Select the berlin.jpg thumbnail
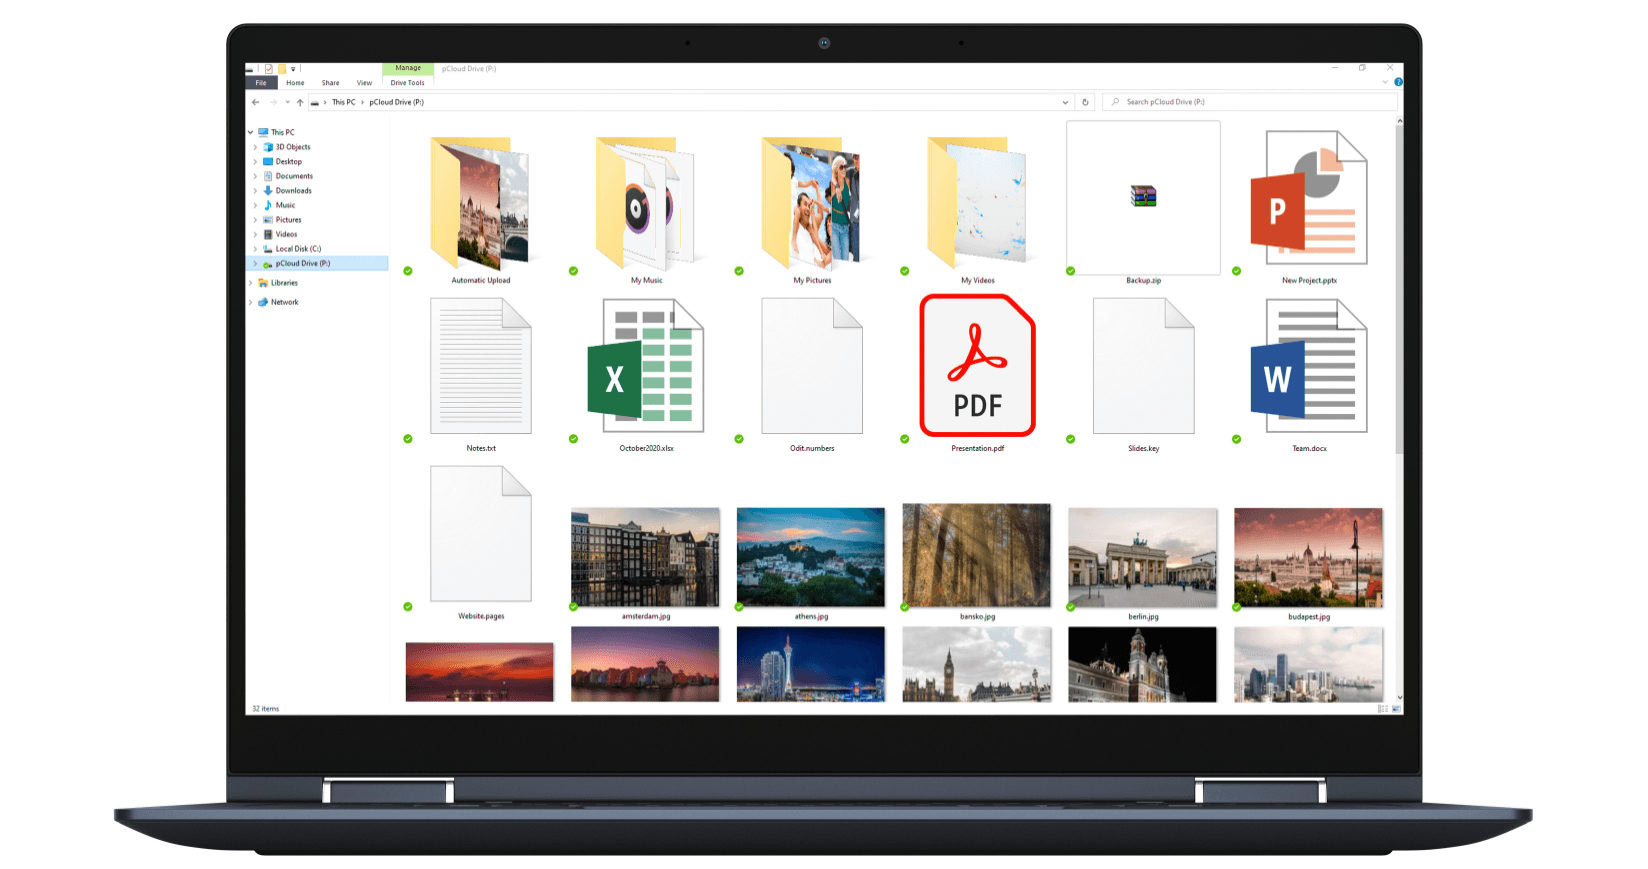Screen dimensions: 1648x869 click(x=1143, y=557)
